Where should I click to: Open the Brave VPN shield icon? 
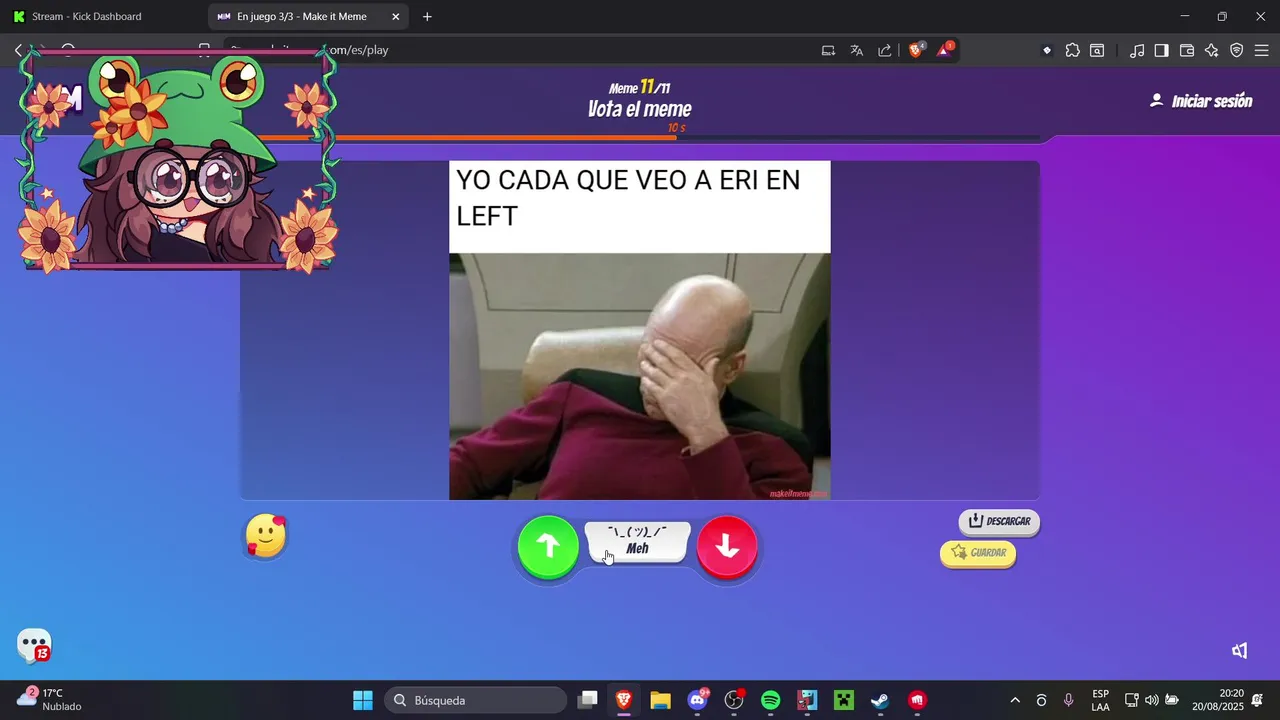(x=1237, y=50)
